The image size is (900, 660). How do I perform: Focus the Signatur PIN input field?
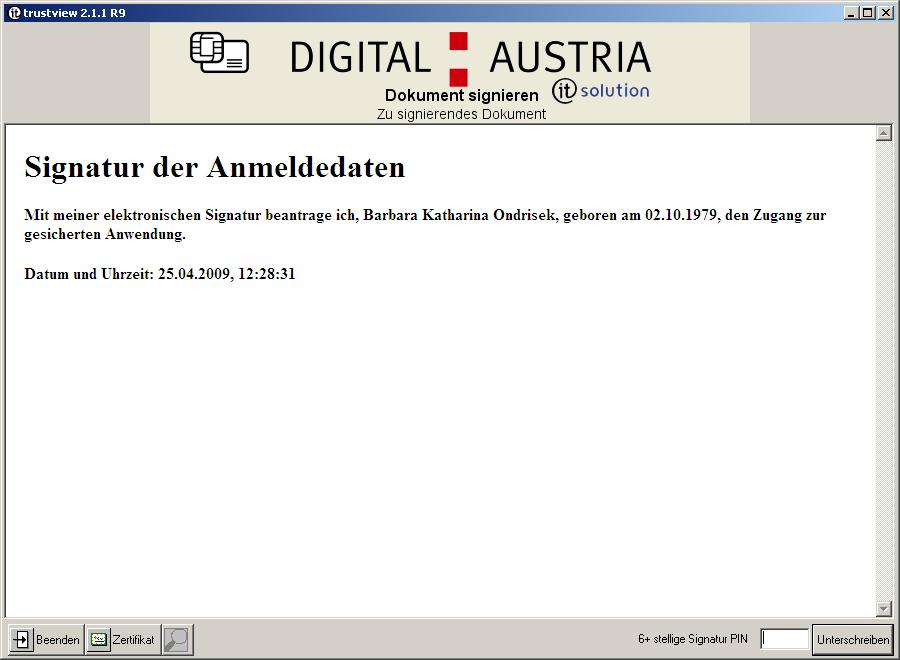785,639
